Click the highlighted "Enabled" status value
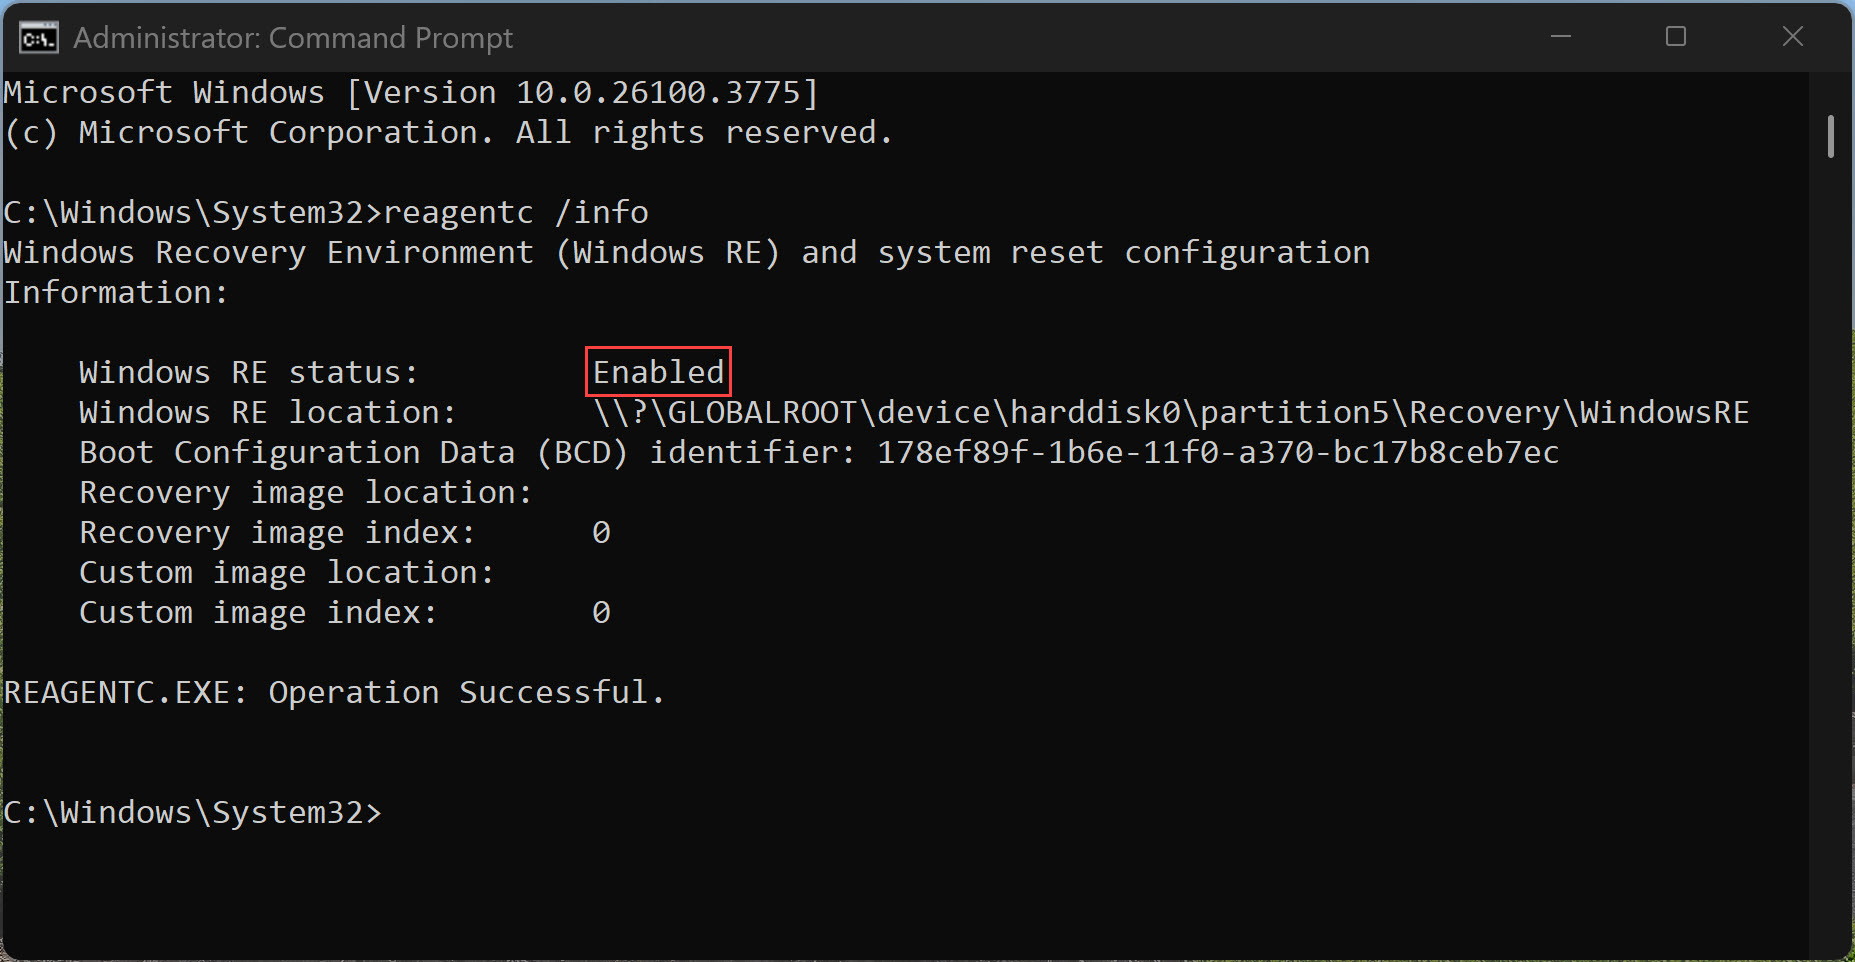Image resolution: width=1855 pixels, height=962 pixels. click(658, 372)
